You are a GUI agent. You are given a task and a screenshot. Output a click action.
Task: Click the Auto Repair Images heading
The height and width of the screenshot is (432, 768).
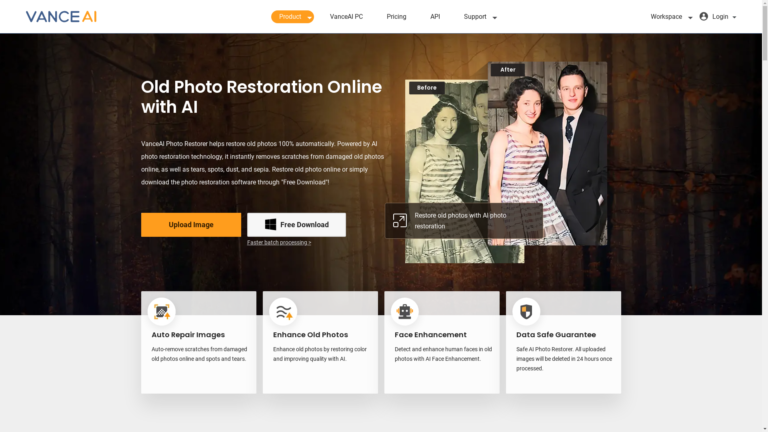[x=188, y=334]
